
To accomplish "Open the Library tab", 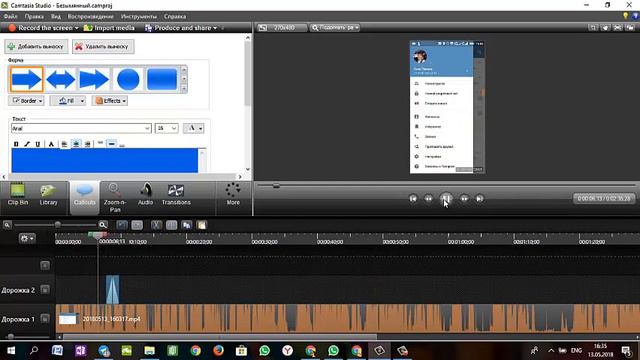I will [48, 195].
